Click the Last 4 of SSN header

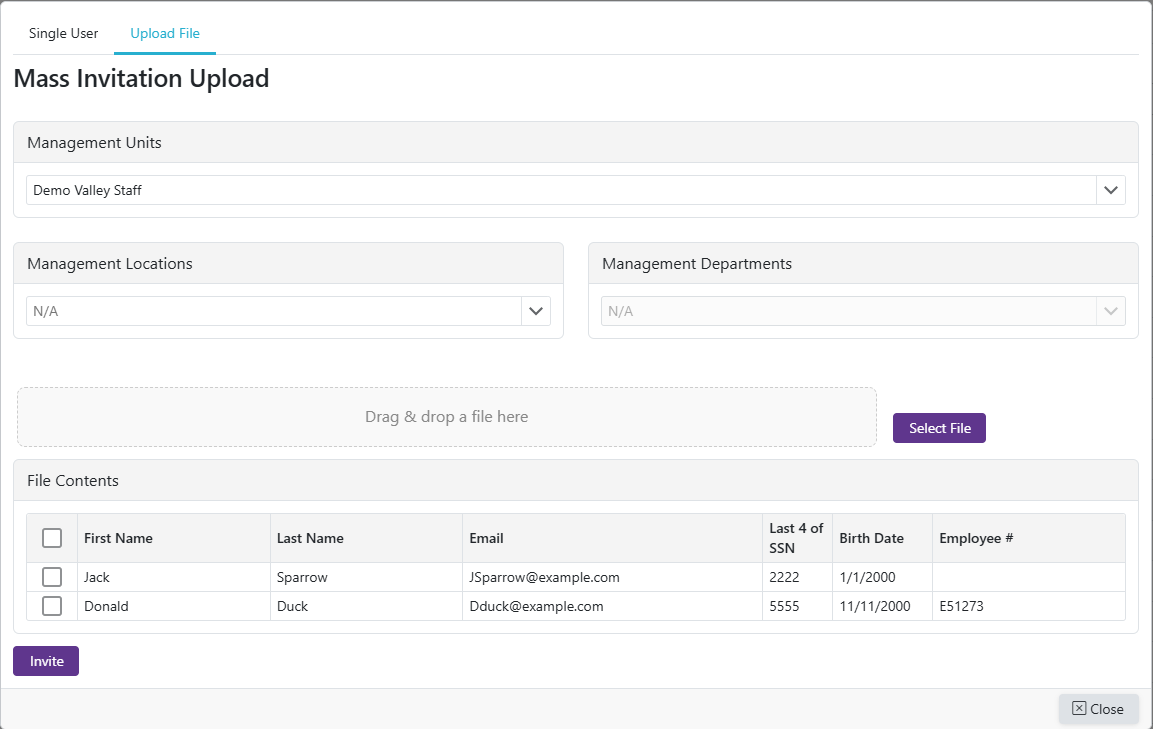tap(796, 538)
